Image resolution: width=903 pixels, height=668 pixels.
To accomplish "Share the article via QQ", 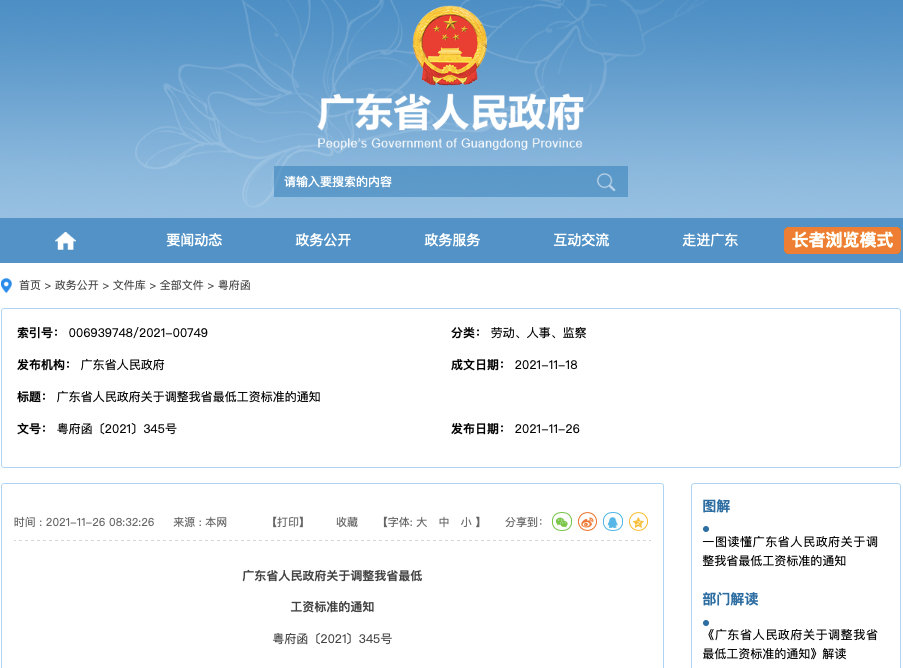I will click(x=613, y=521).
